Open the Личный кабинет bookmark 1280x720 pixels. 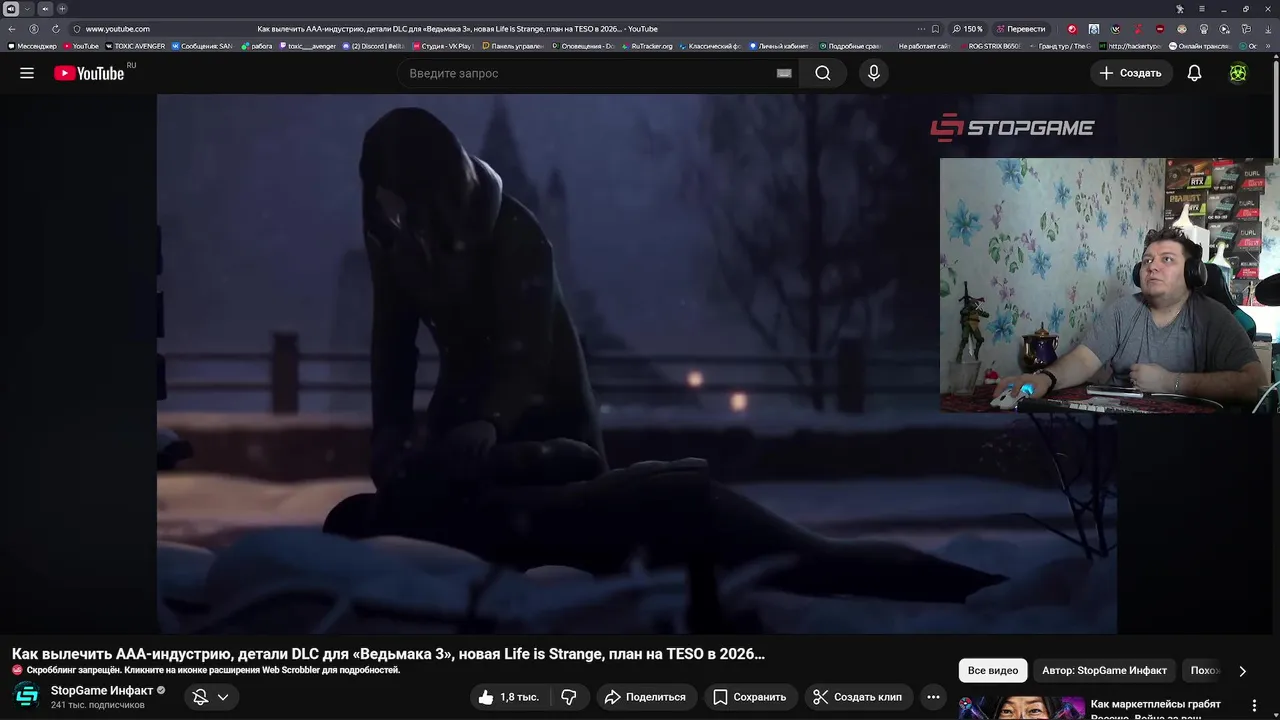(x=781, y=46)
